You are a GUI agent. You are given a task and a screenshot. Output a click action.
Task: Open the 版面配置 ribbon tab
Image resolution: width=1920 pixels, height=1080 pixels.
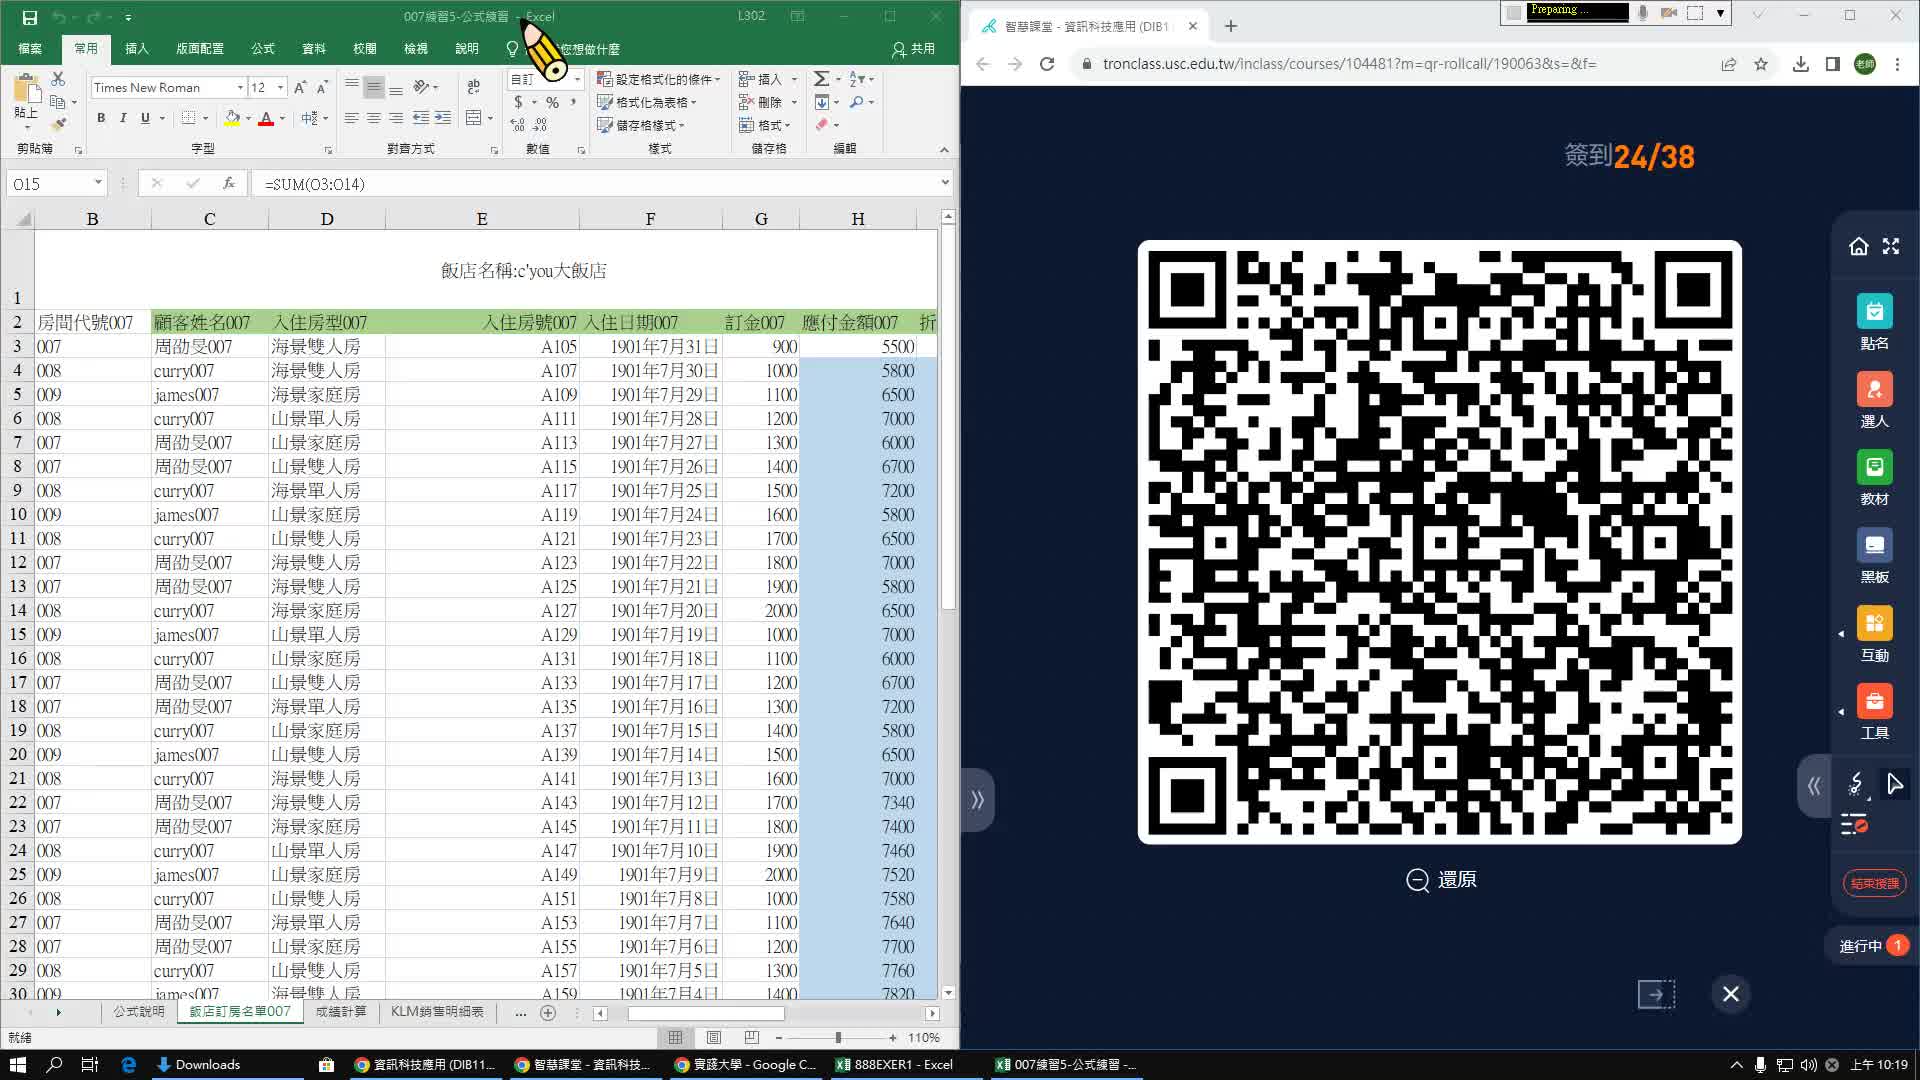tap(200, 48)
